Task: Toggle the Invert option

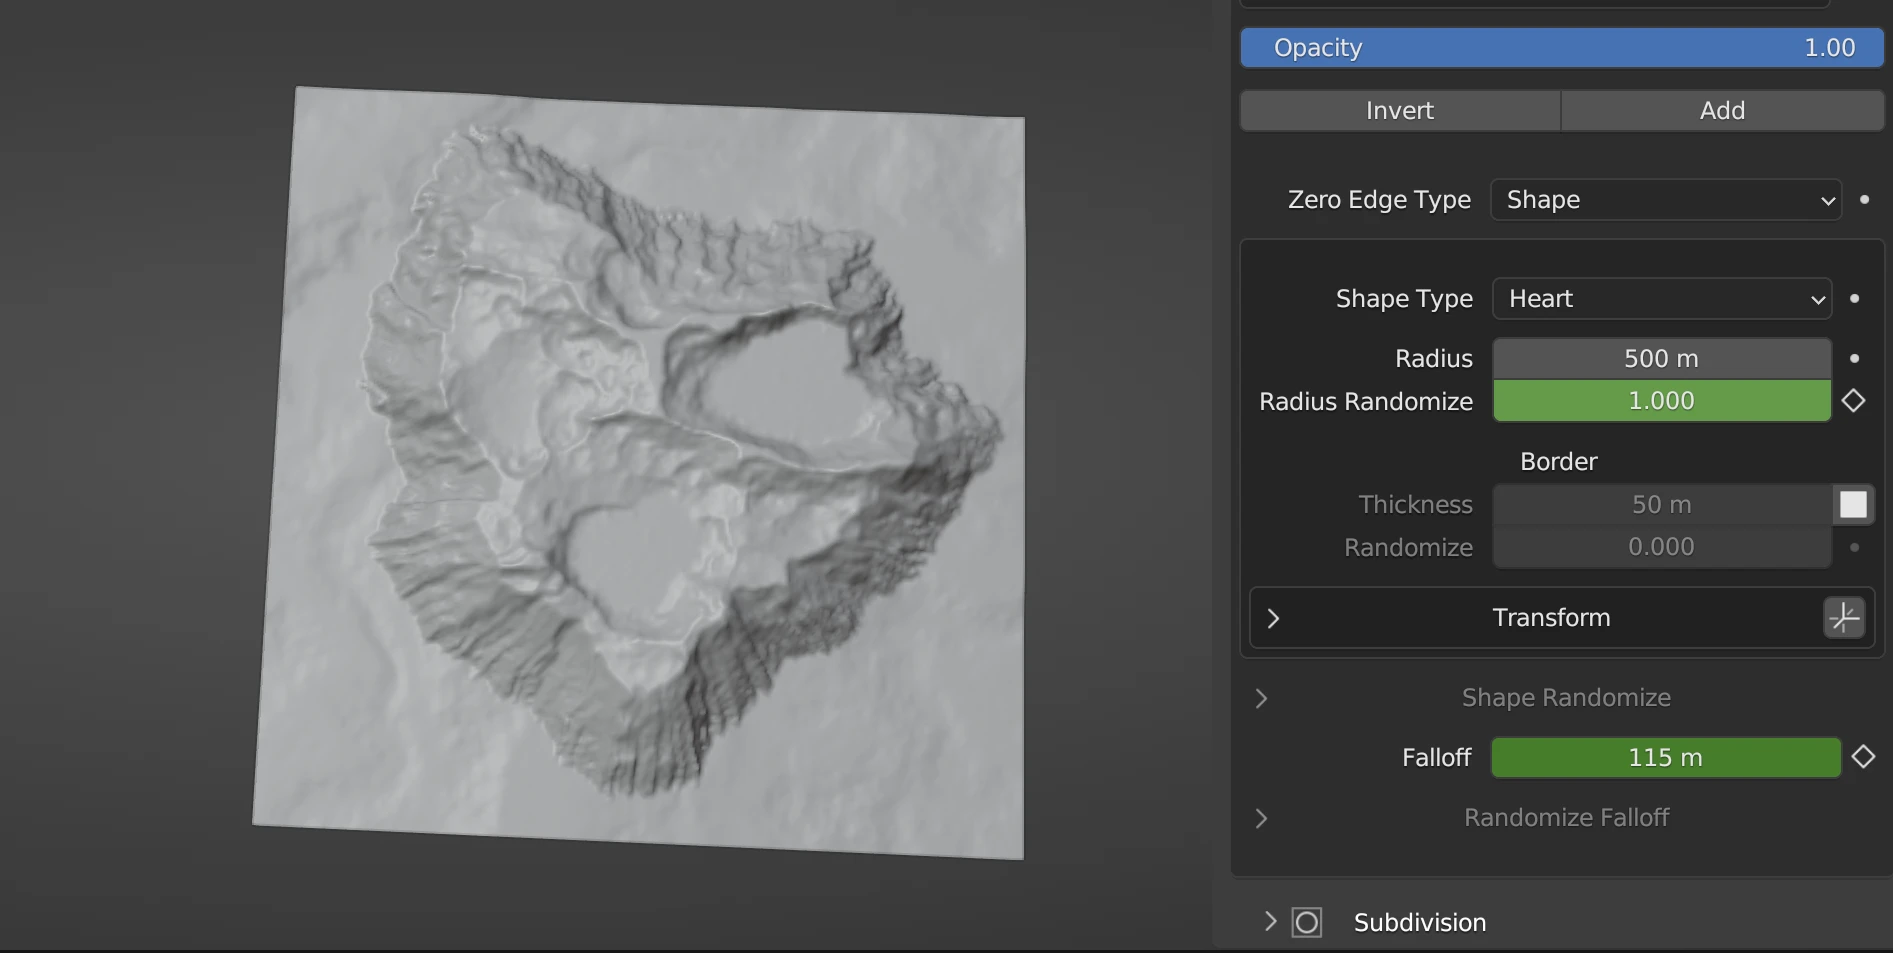Action: point(1399,111)
